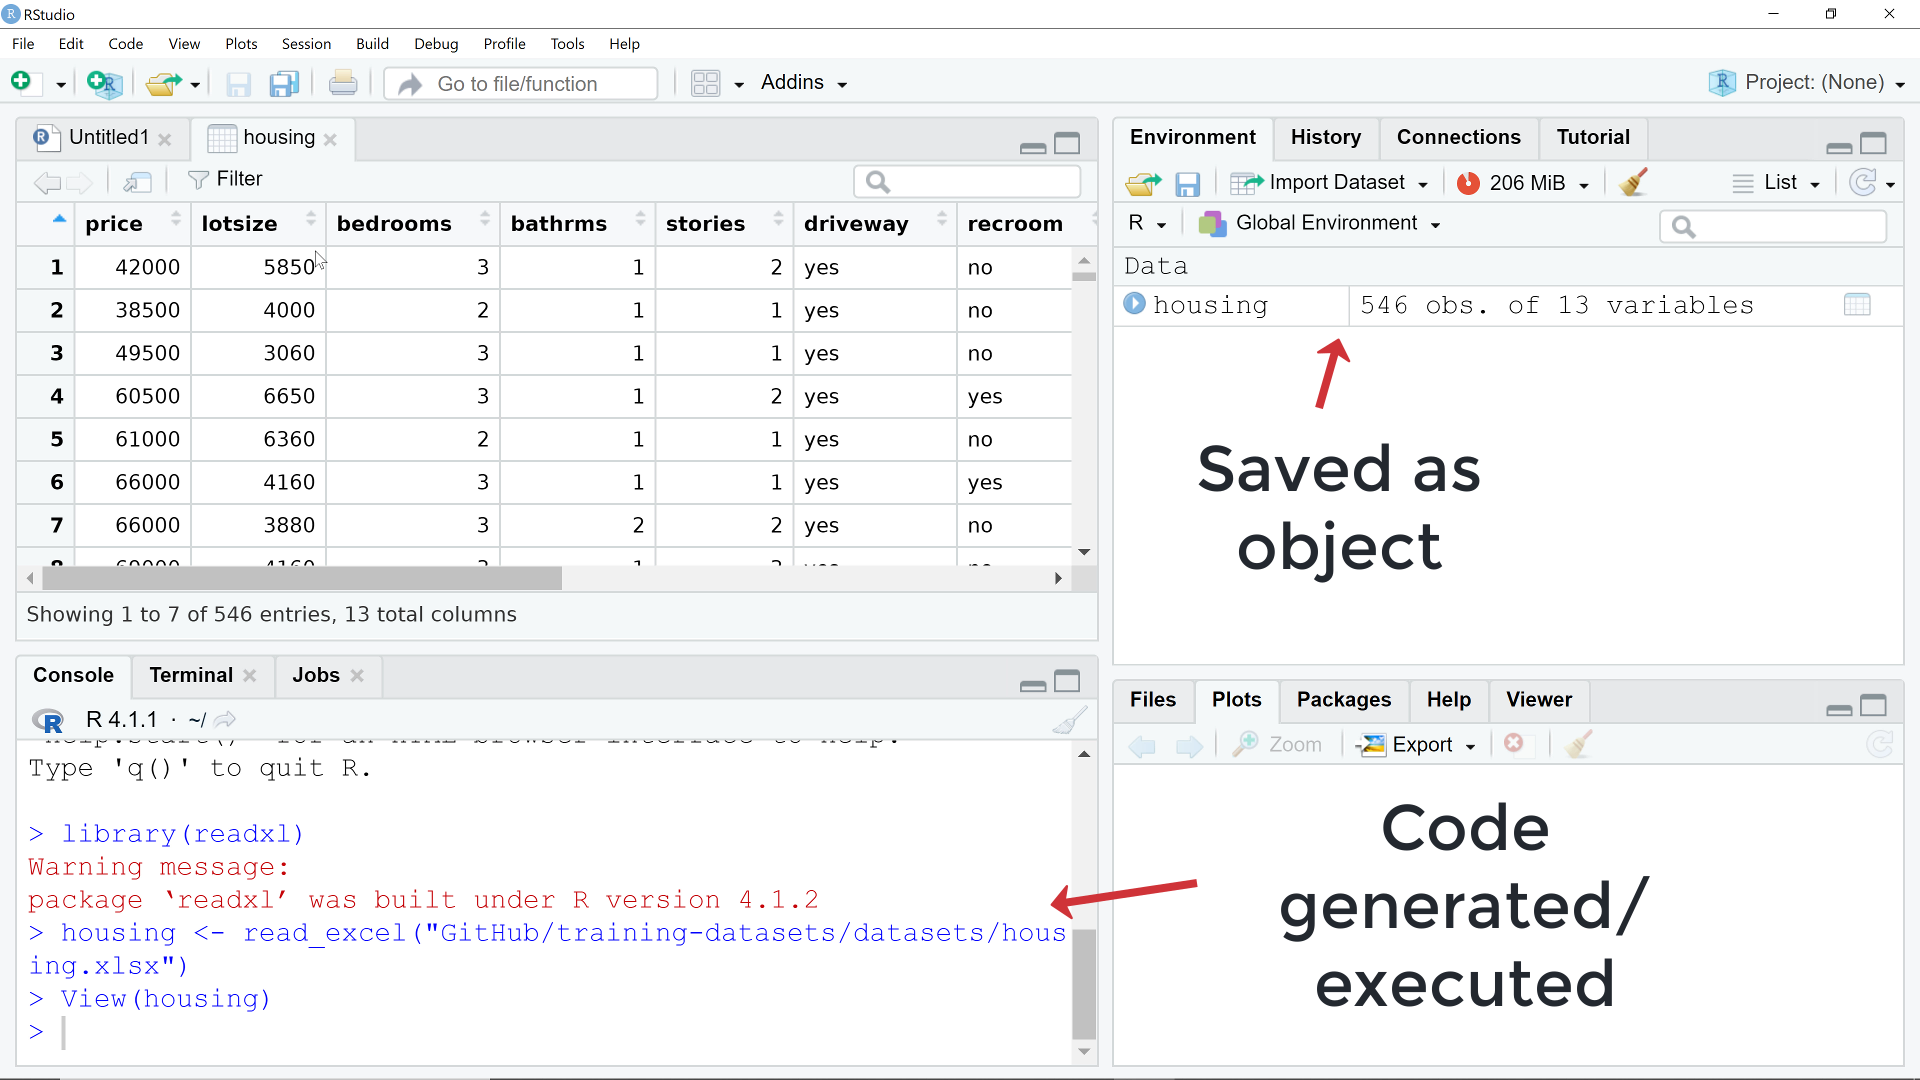Click the Print current file icon

pyautogui.click(x=343, y=84)
